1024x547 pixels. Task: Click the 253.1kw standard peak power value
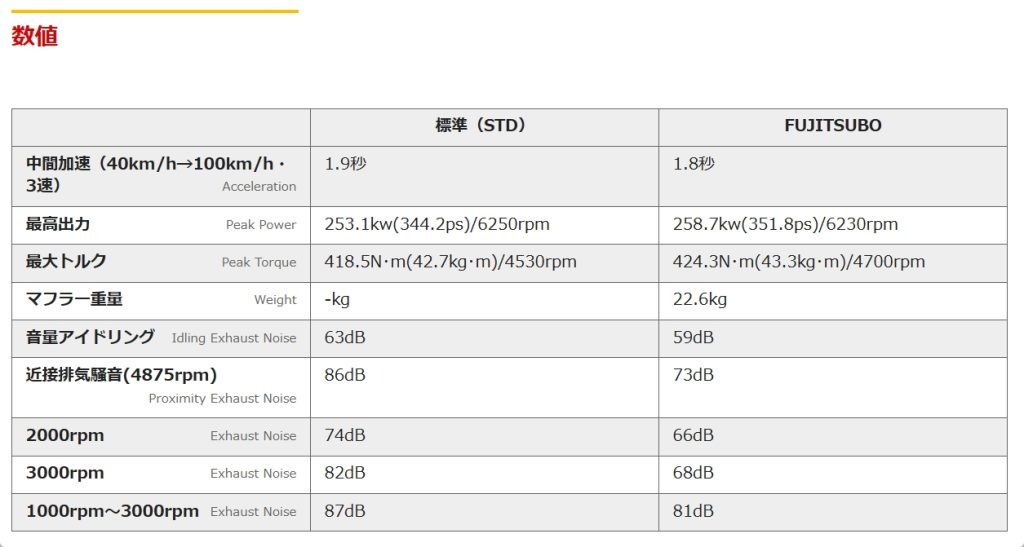pos(437,224)
